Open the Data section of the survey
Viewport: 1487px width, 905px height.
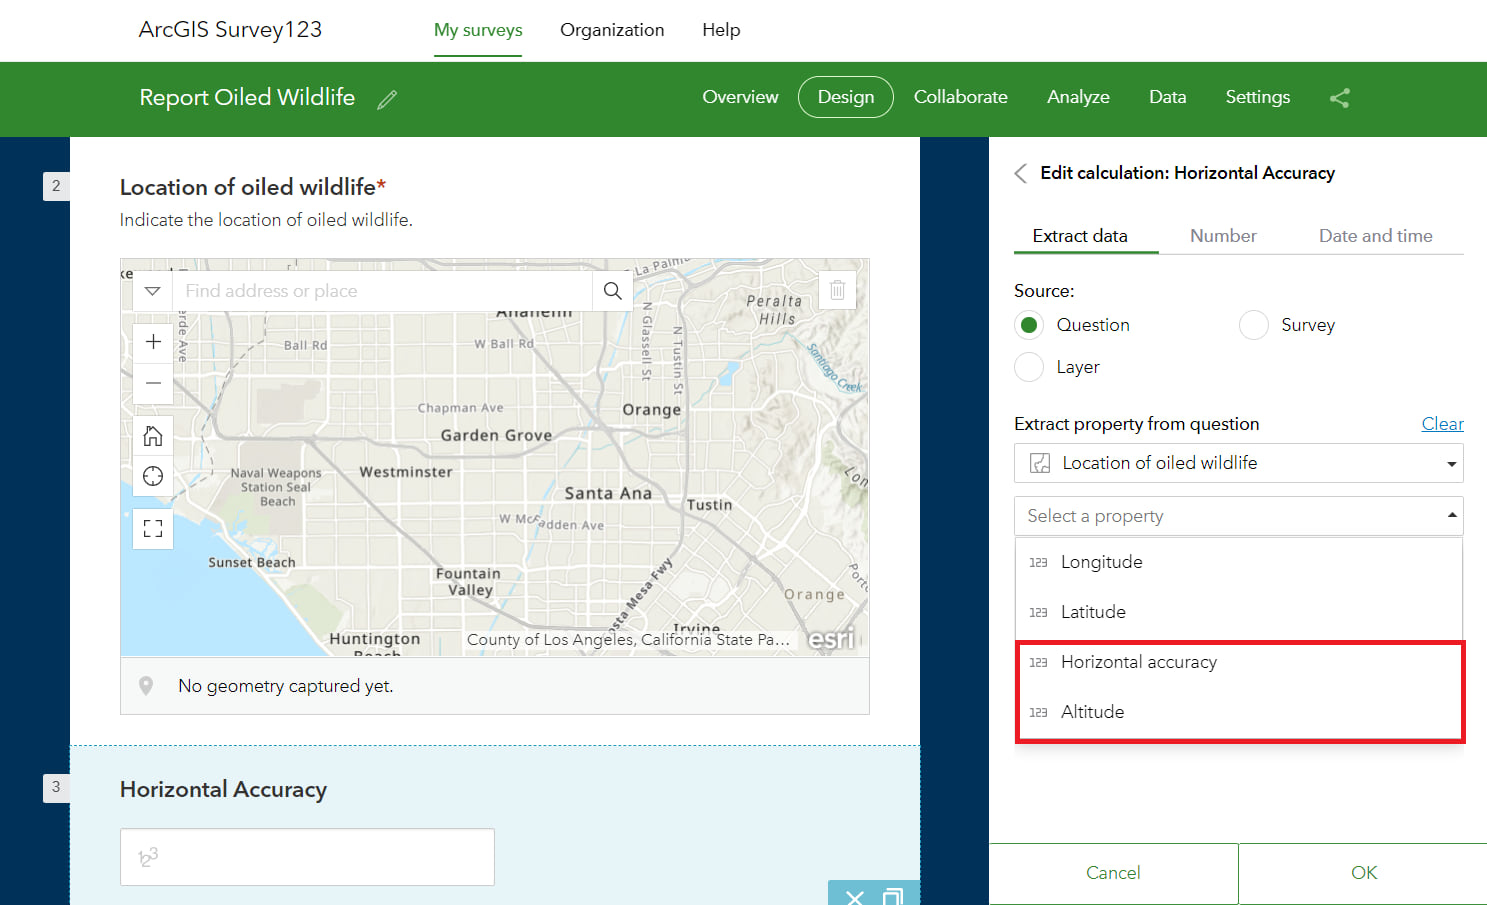click(1167, 97)
